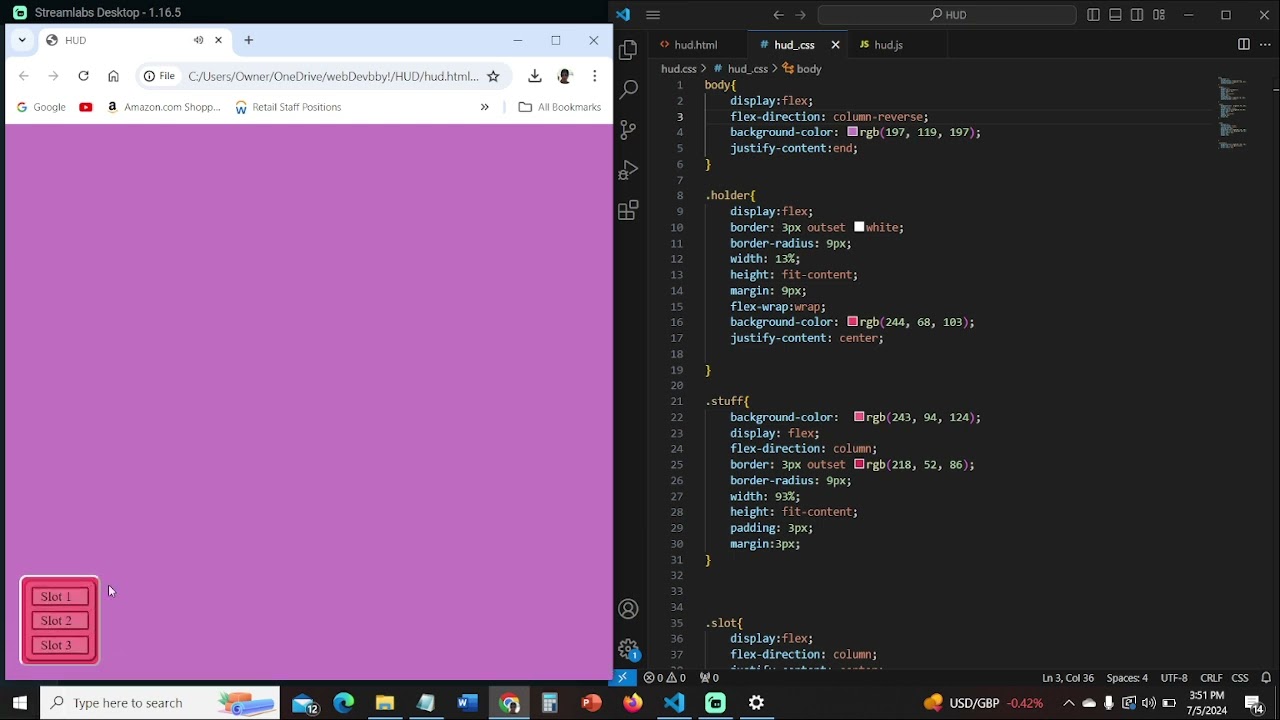Open Source Control view in VS Code

[x=628, y=130]
